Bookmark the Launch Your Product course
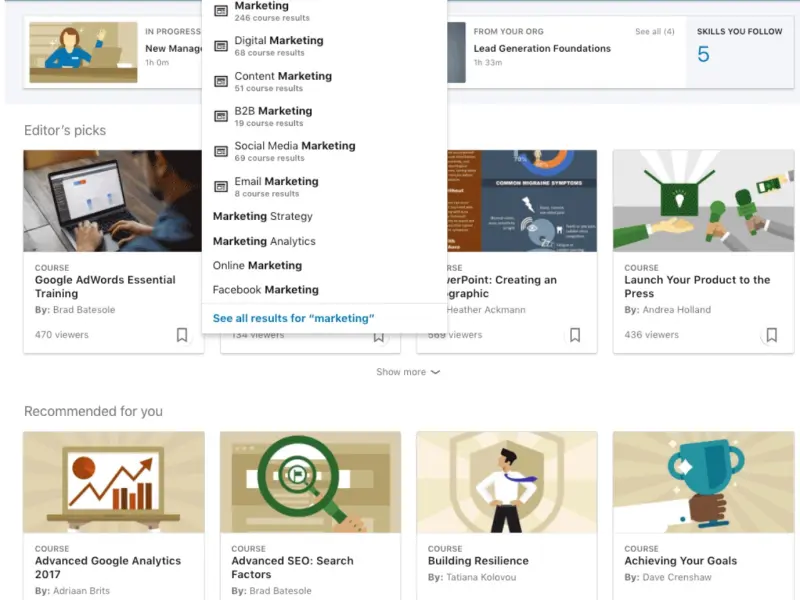Viewport: 800px width, 600px height. pos(771,335)
